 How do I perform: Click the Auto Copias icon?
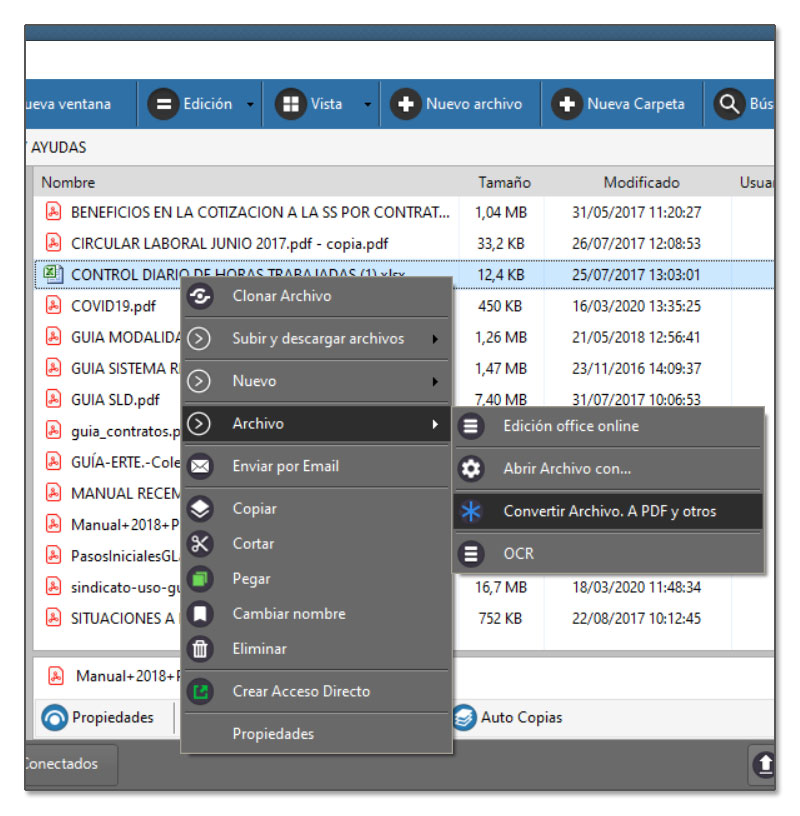[464, 718]
